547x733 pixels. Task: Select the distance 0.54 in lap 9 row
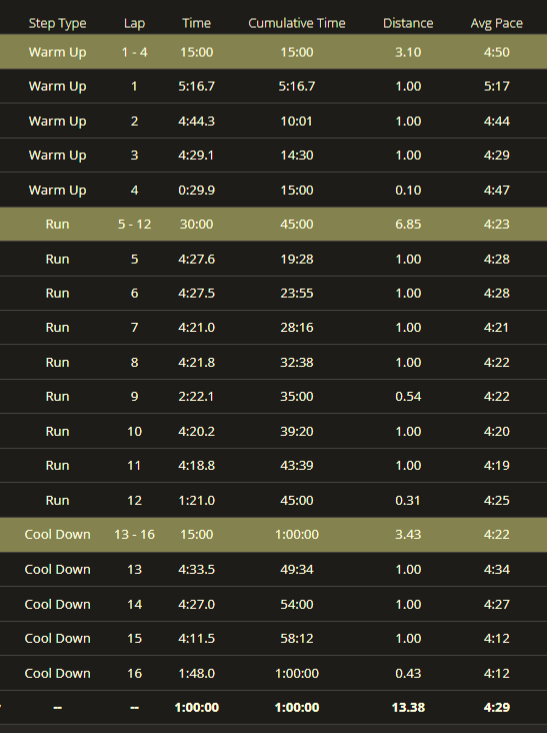pyautogui.click(x=408, y=396)
